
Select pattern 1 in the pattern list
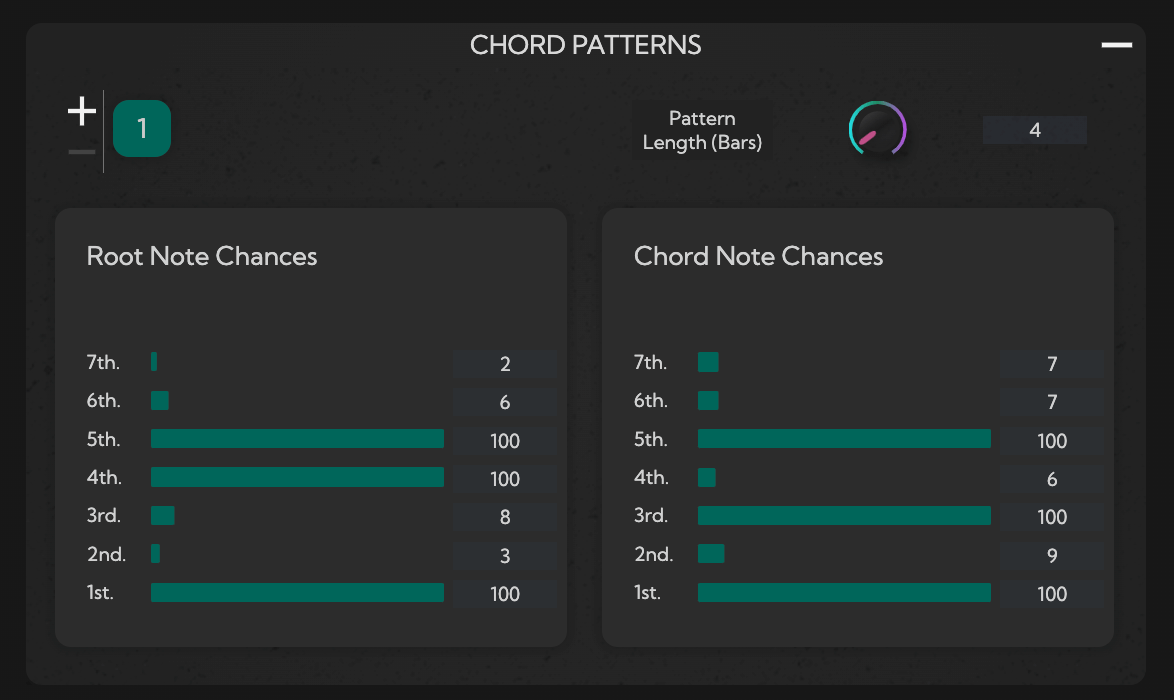(x=142, y=128)
